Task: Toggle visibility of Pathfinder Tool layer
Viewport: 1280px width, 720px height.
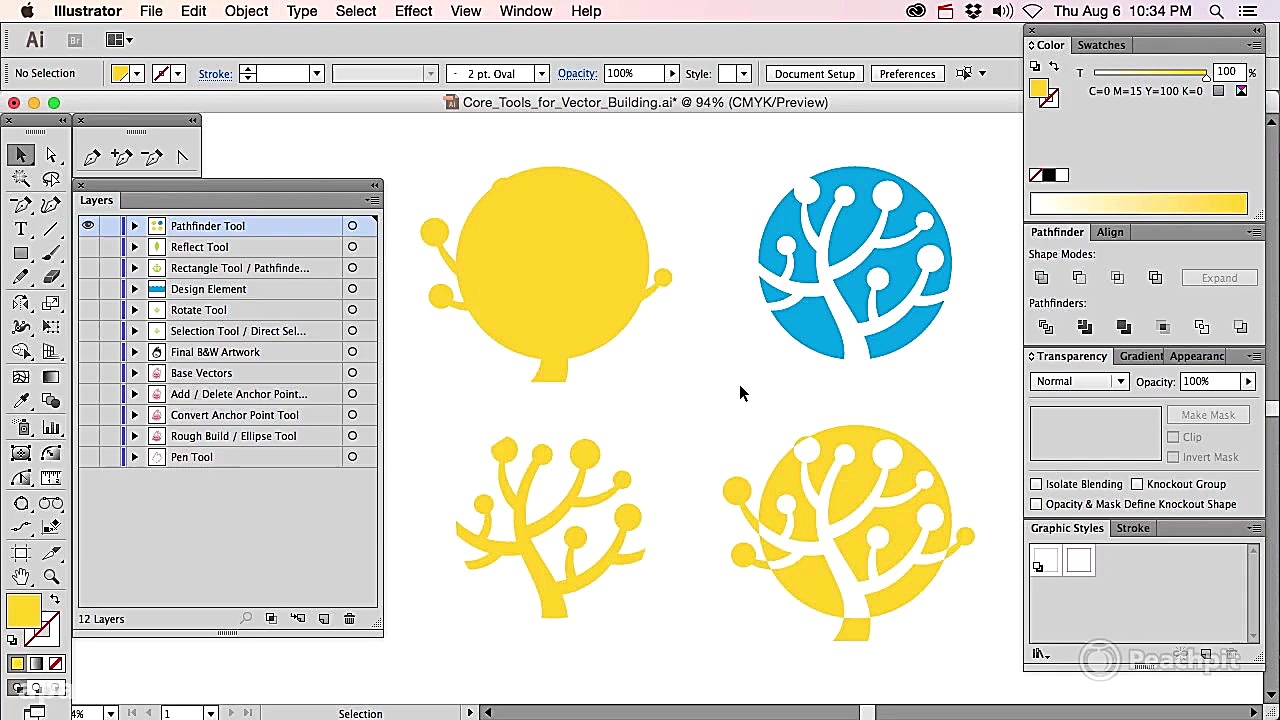Action: (x=88, y=226)
